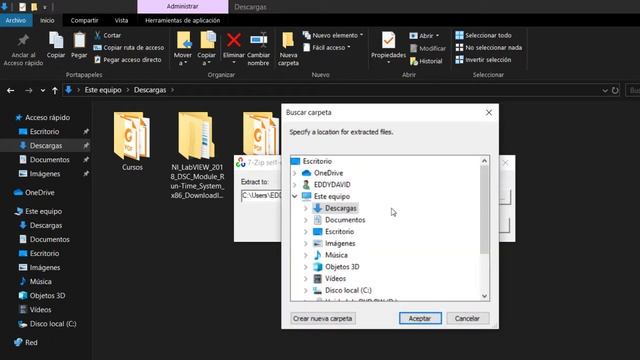Open the Archivo menu

pos(16,20)
